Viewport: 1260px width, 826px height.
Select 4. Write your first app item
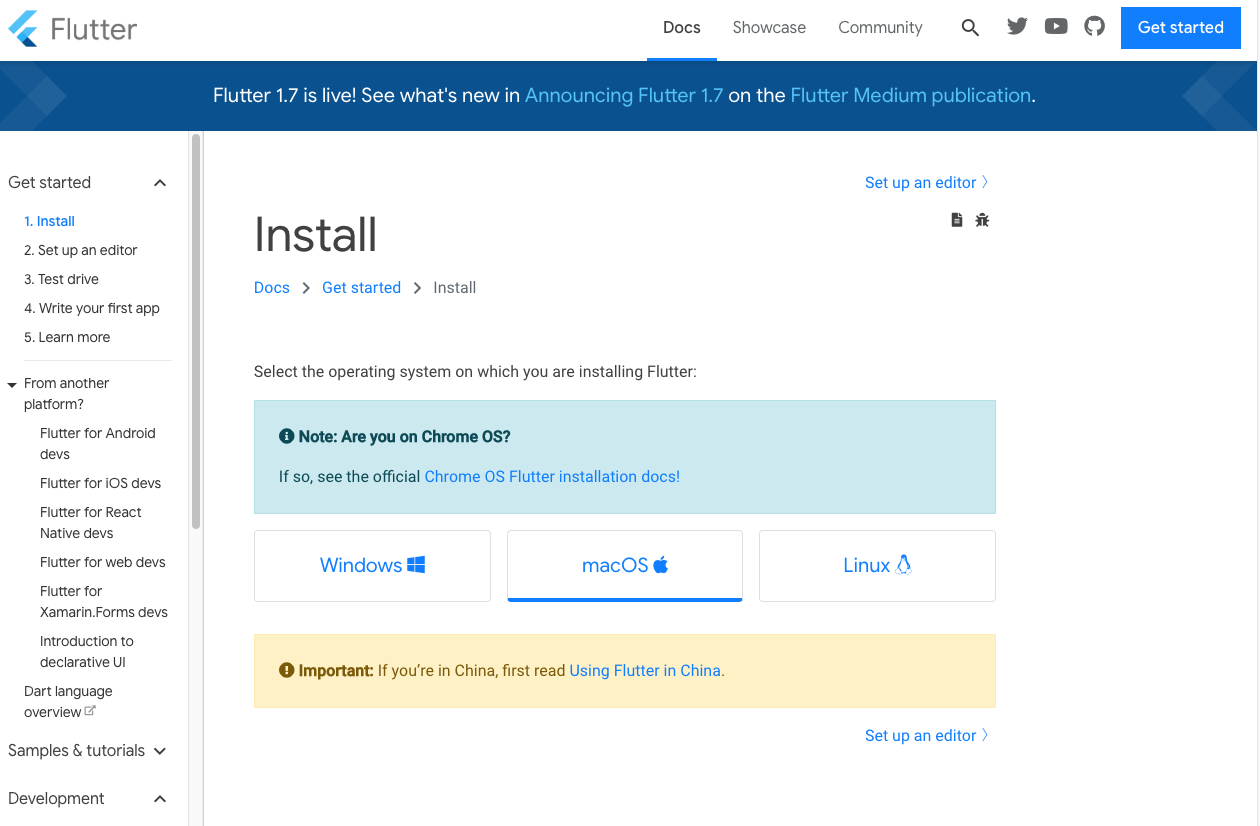[x=92, y=309]
